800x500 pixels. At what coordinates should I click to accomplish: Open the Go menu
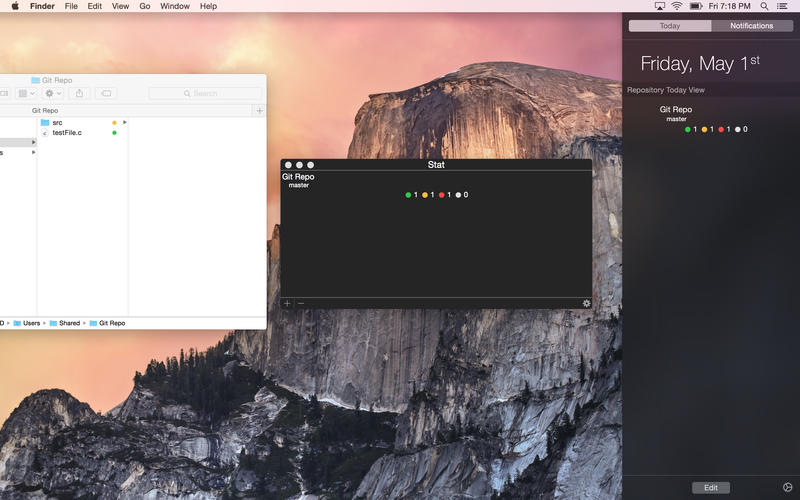(x=145, y=6)
